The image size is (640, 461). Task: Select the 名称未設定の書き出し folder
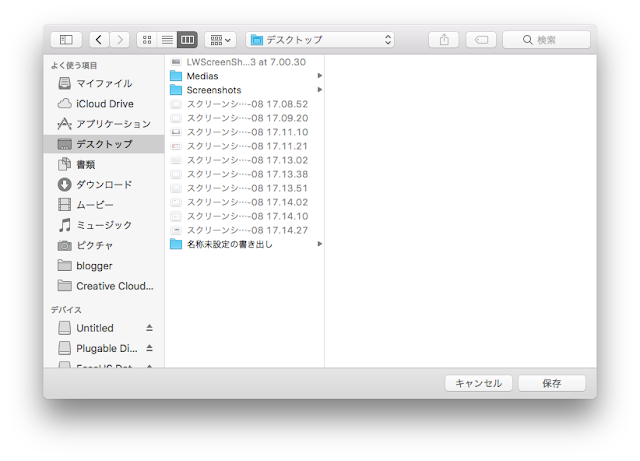click(x=245, y=244)
